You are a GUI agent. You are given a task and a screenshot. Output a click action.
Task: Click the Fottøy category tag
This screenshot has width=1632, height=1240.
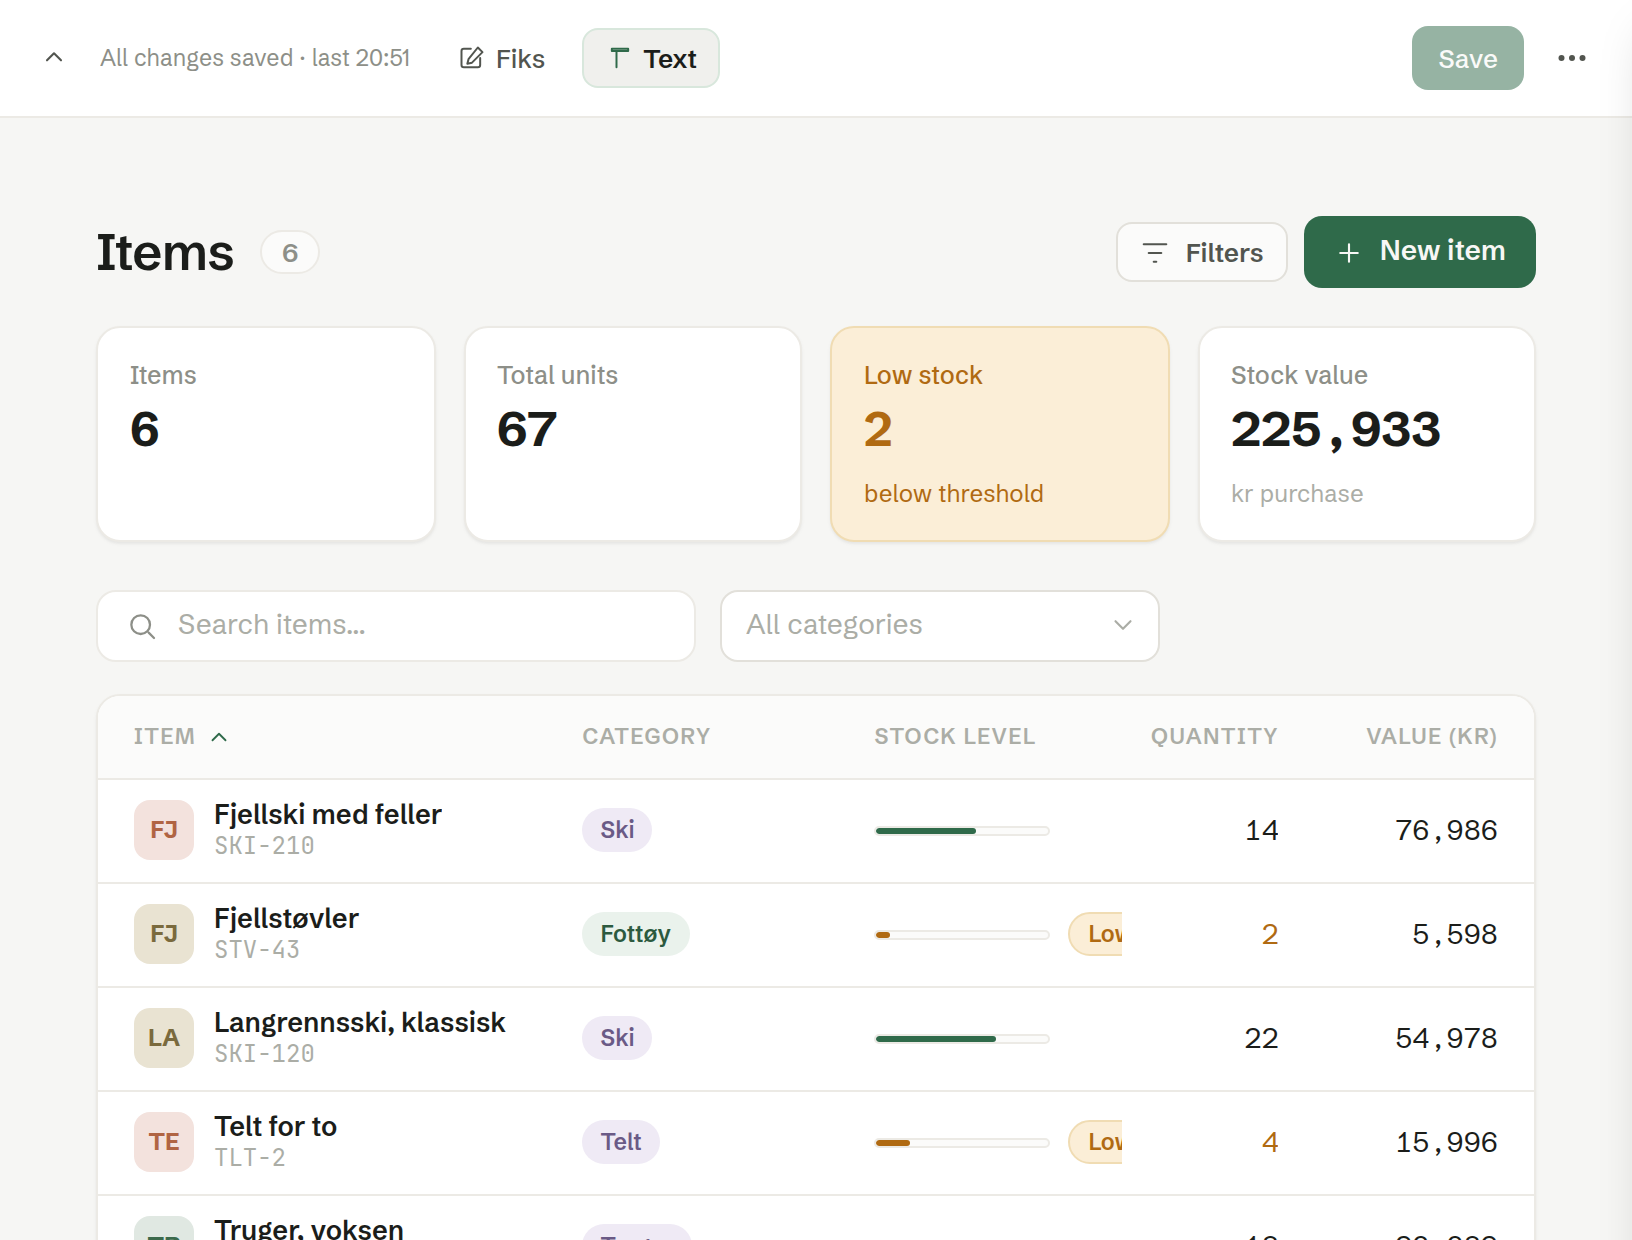636,934
